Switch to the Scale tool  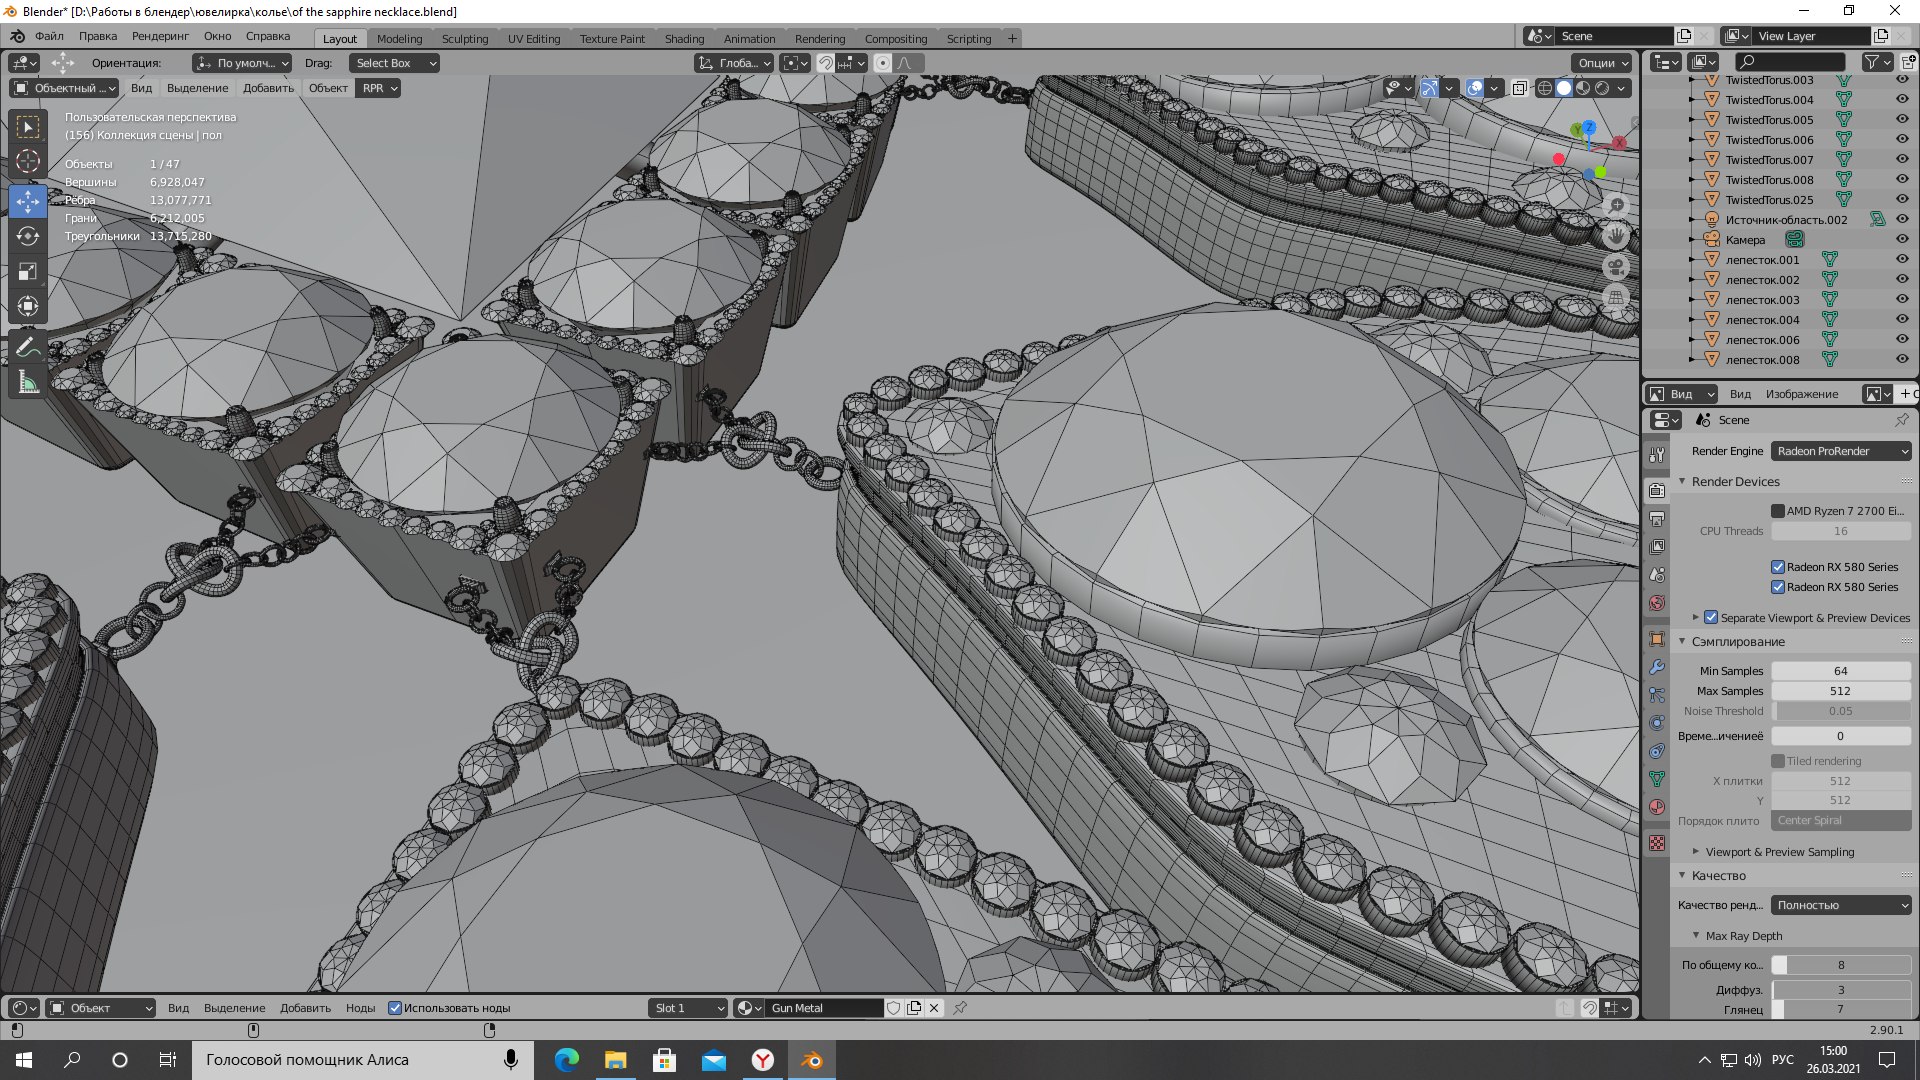[x=28, y=271]
